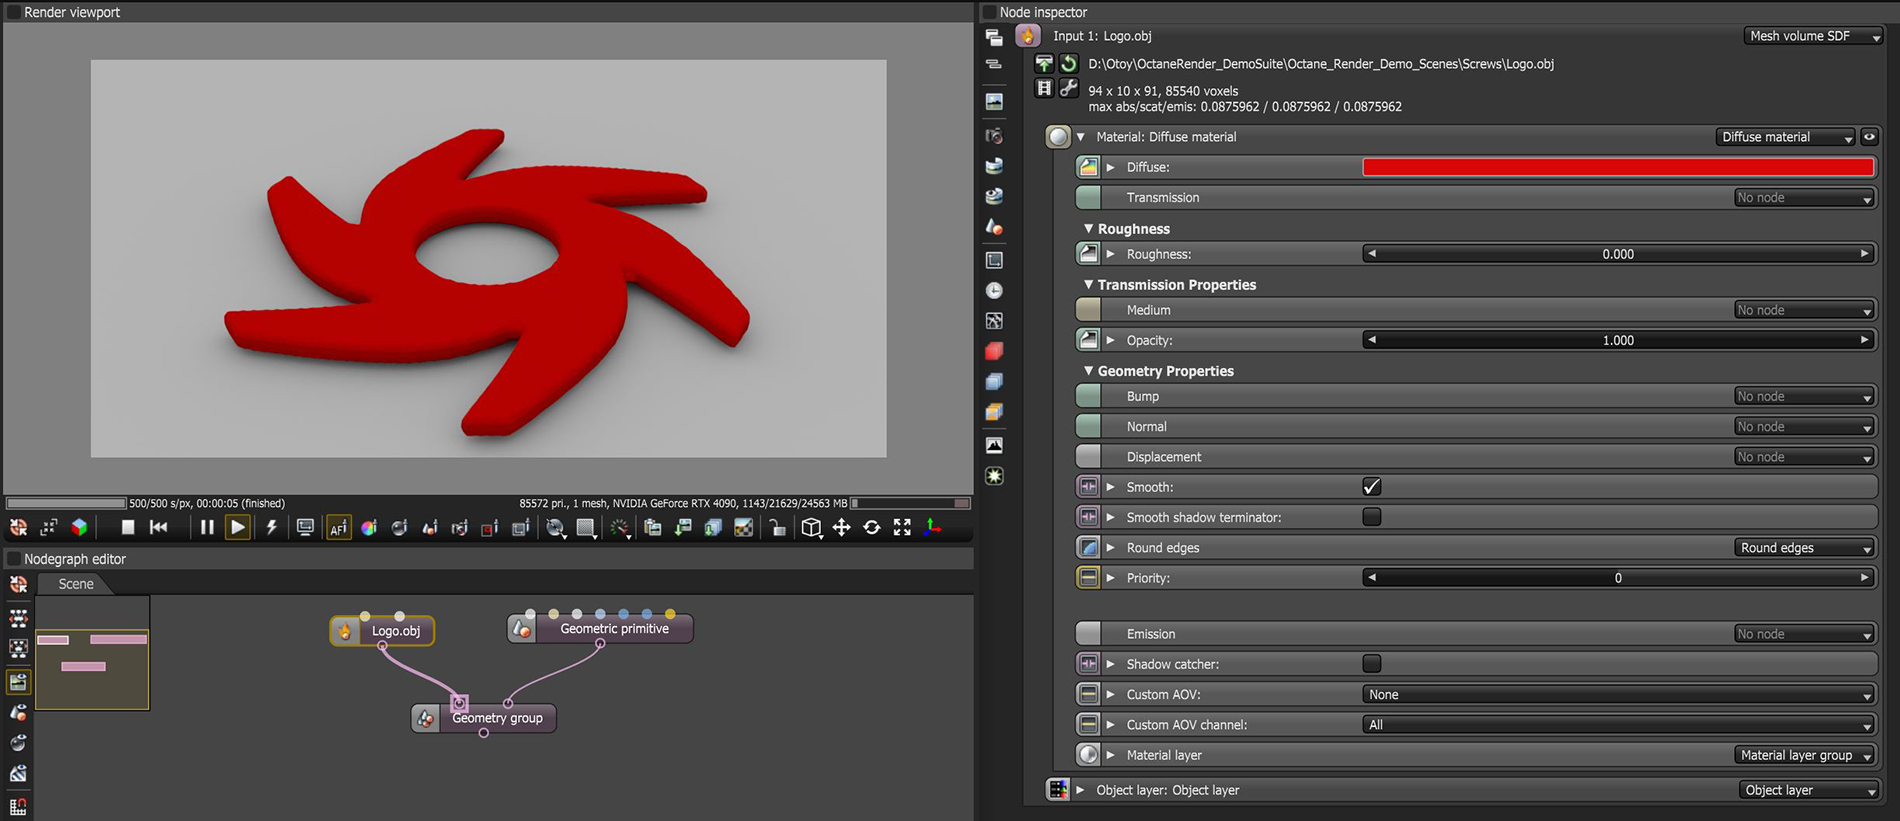
Task: Click the reload mesh file icon
Action: tap(1069, 63)
